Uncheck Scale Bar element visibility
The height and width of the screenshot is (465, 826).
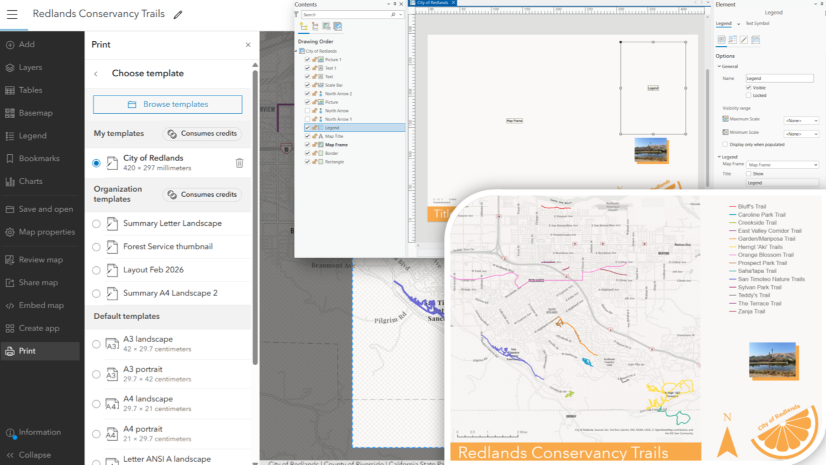(308, 85)
